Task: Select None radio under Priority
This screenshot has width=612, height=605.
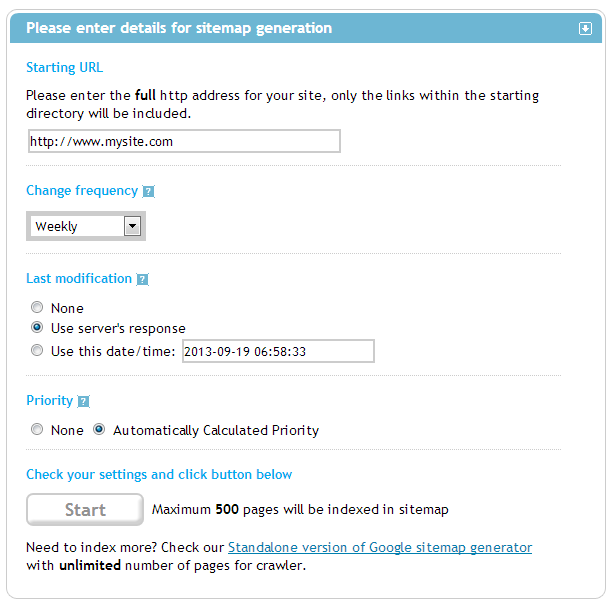Action: [37, 429]
